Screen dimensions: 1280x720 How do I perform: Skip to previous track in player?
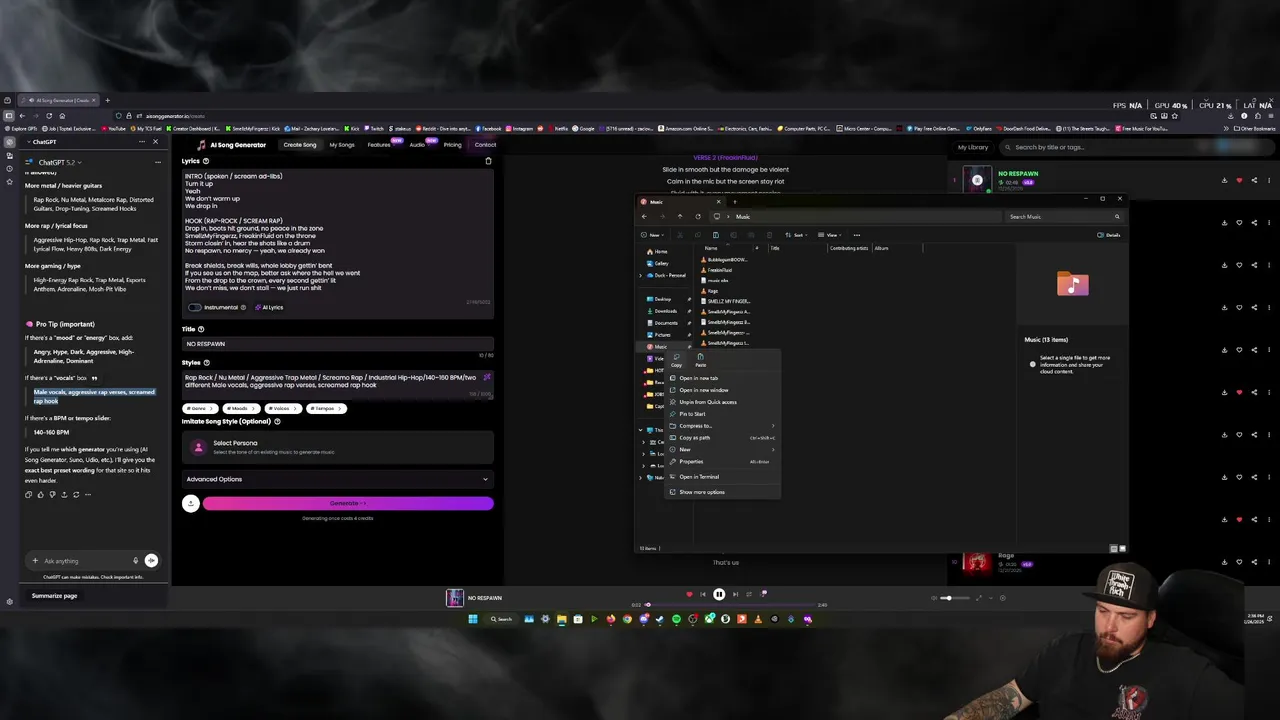[702, 594]
